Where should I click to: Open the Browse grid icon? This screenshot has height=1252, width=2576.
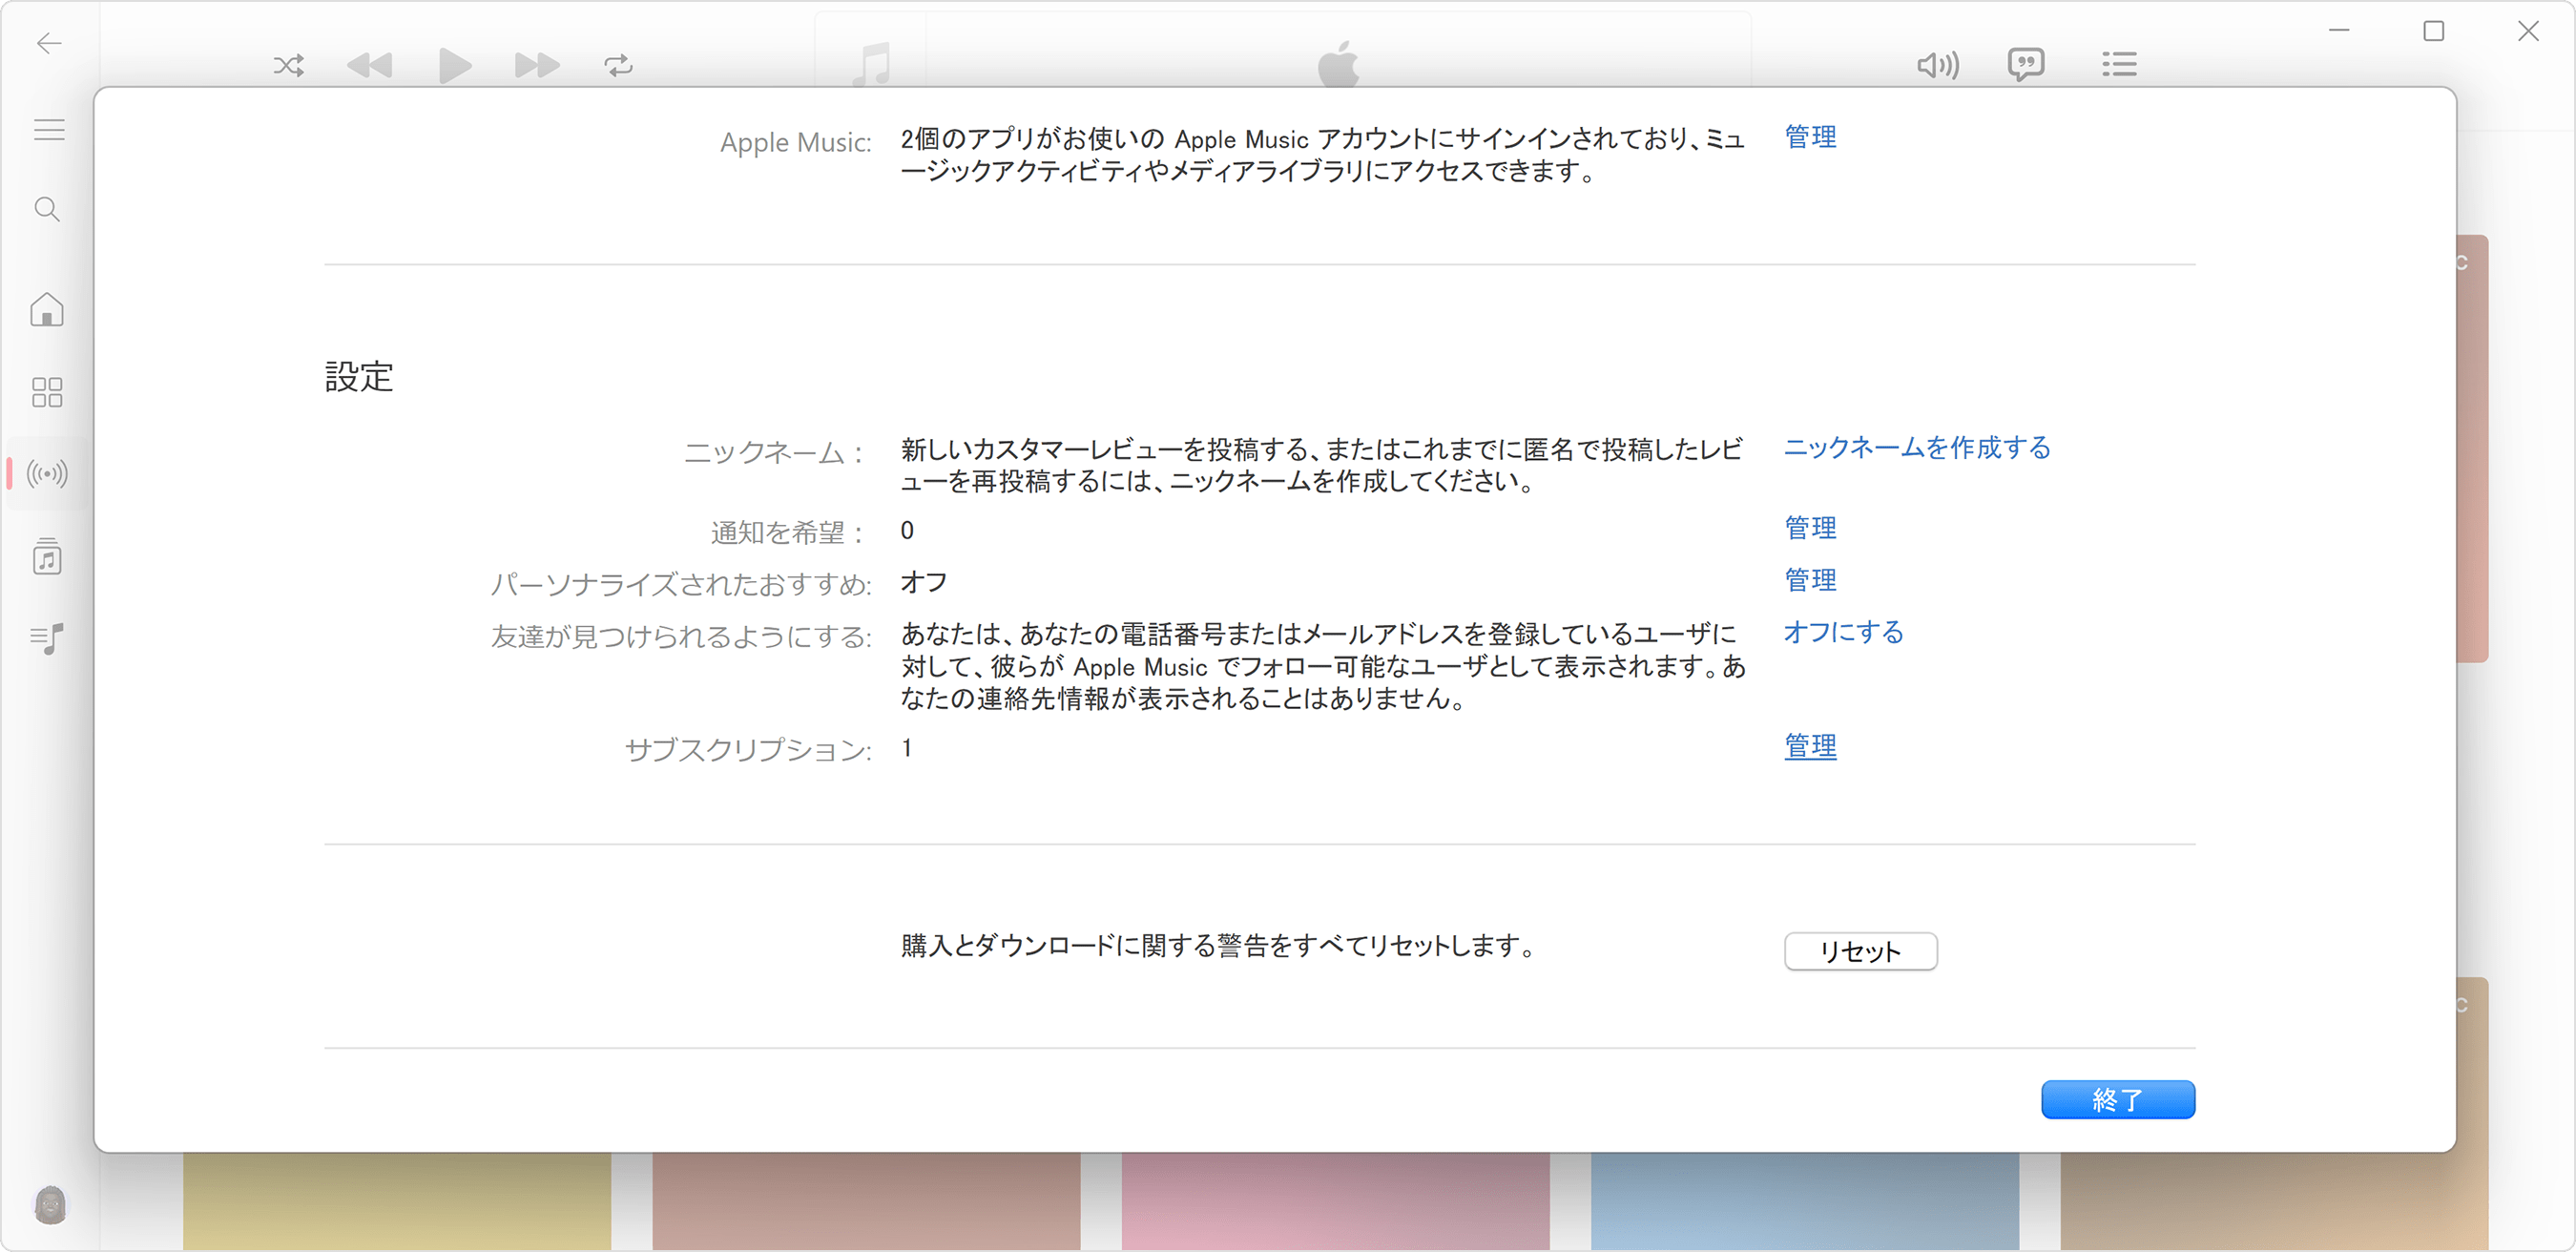[46, 392]
